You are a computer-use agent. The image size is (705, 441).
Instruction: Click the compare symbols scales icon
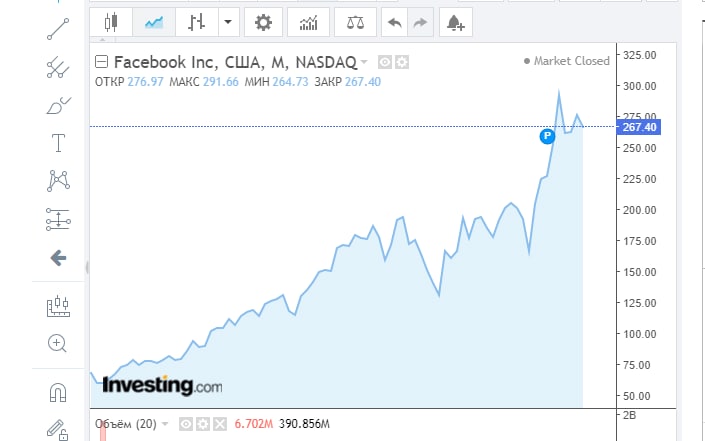355,21
